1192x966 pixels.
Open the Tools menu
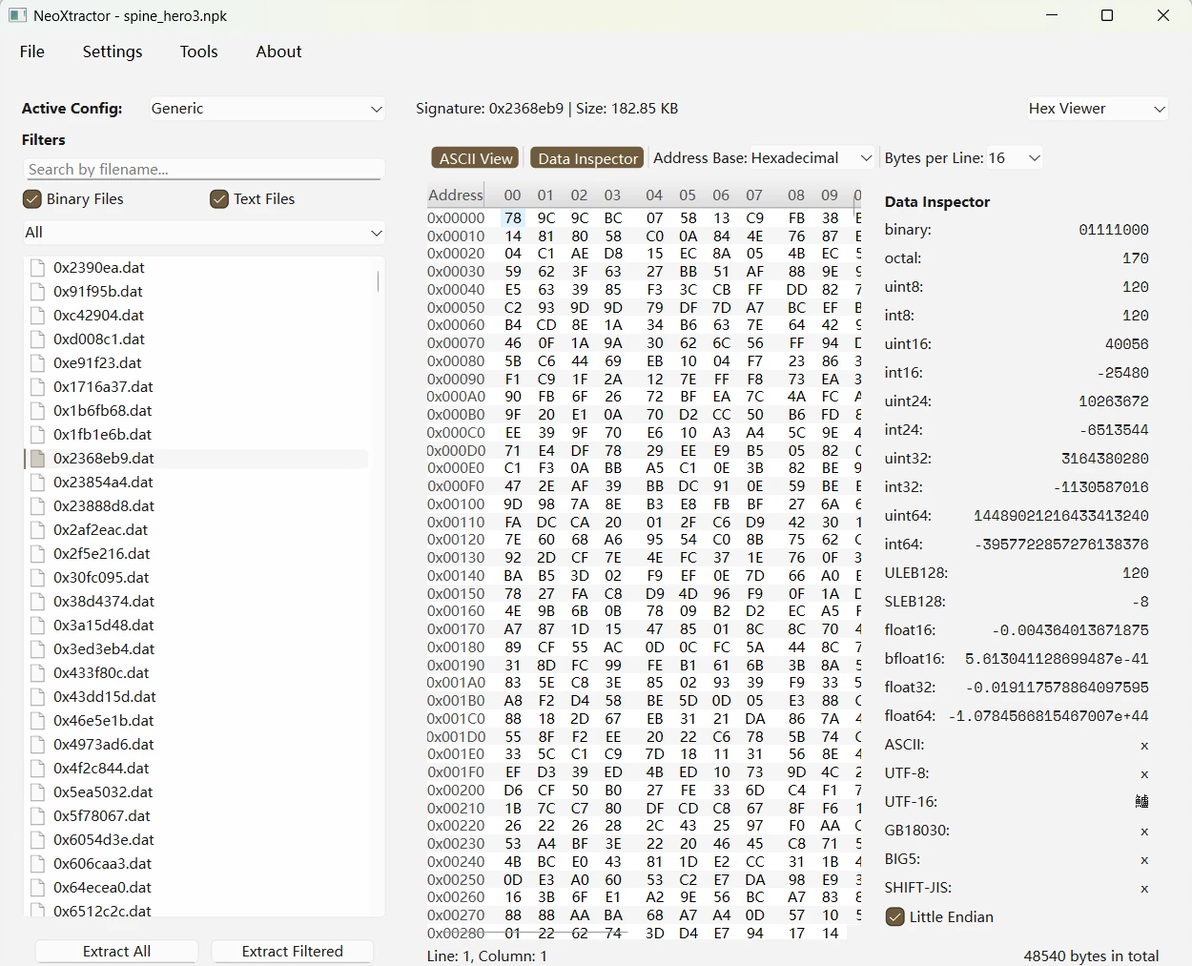coord(198,52)
